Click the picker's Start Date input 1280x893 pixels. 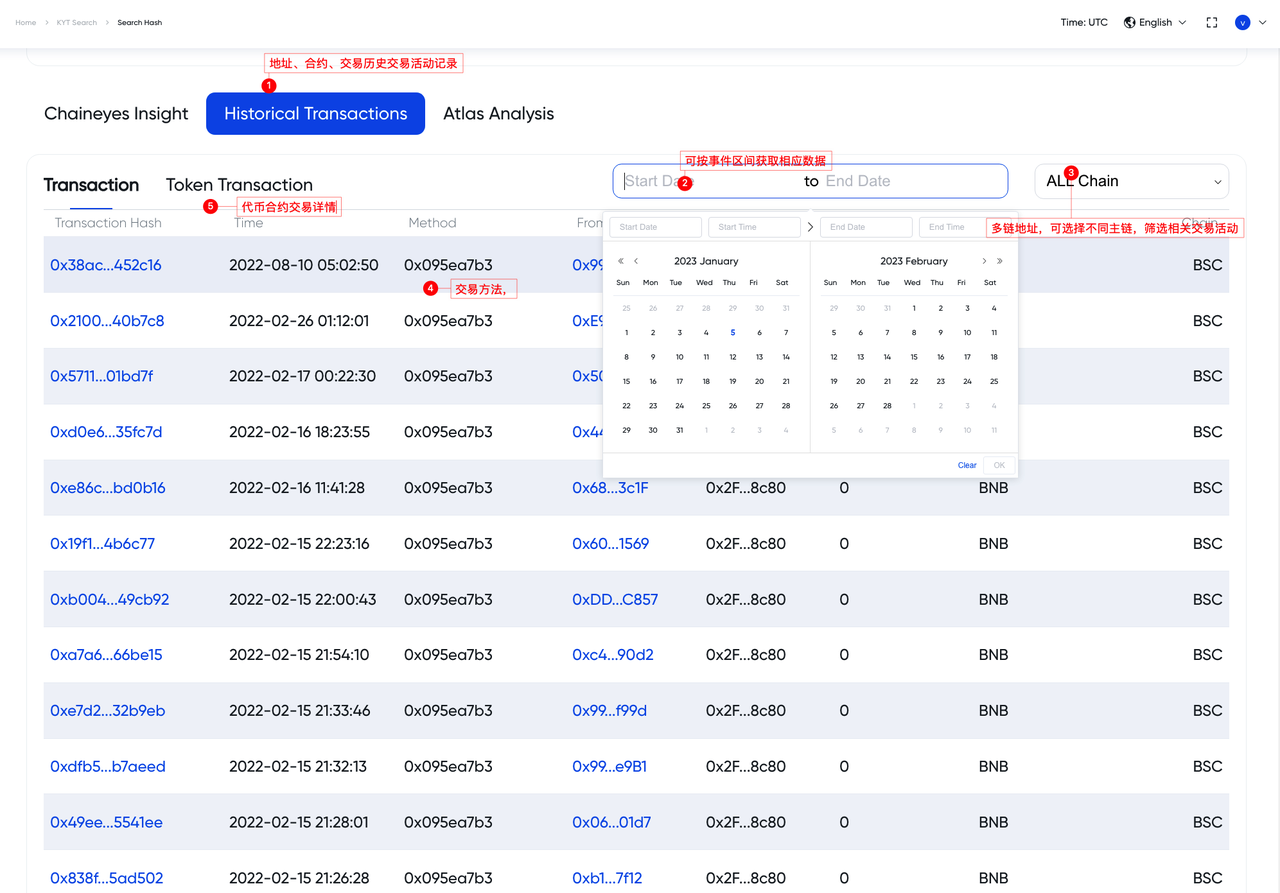pos(655,227)
